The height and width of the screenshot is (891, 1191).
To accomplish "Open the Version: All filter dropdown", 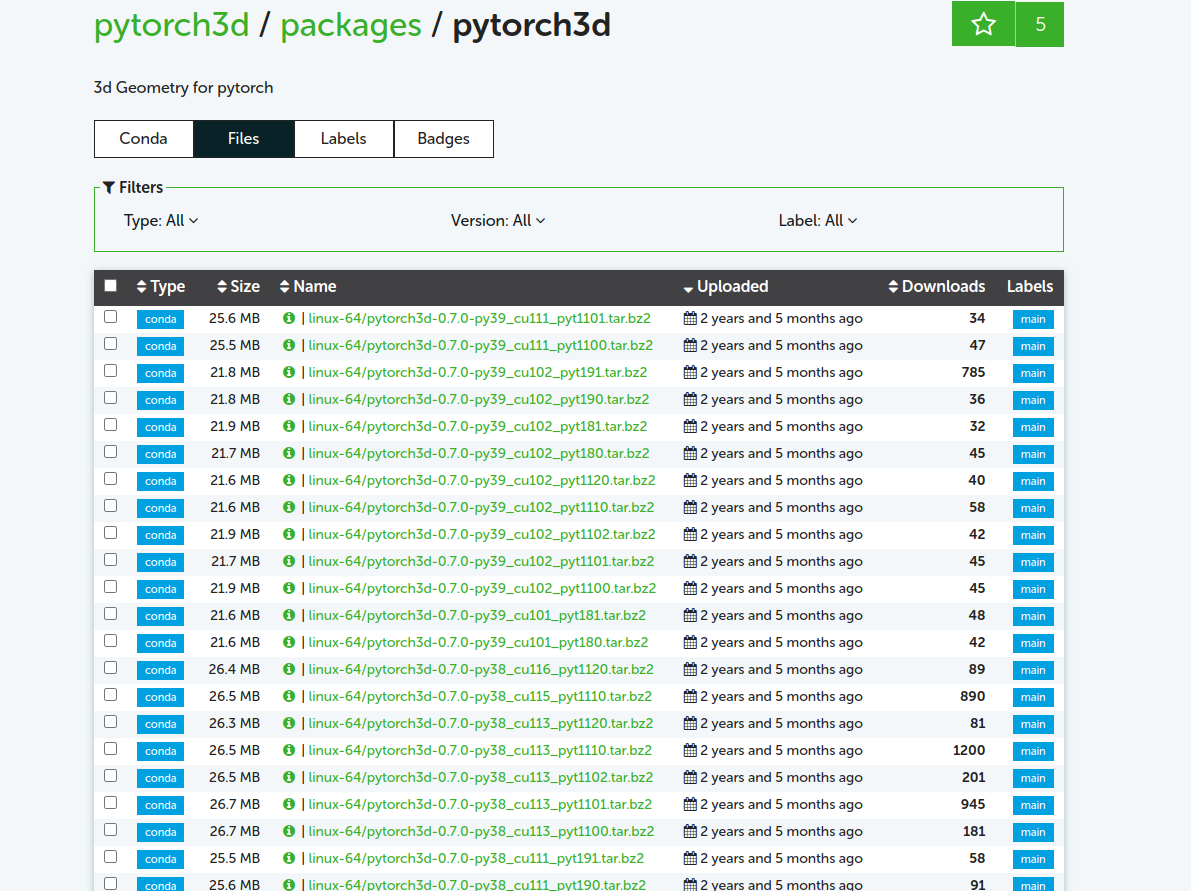I will tap(498, 220).
